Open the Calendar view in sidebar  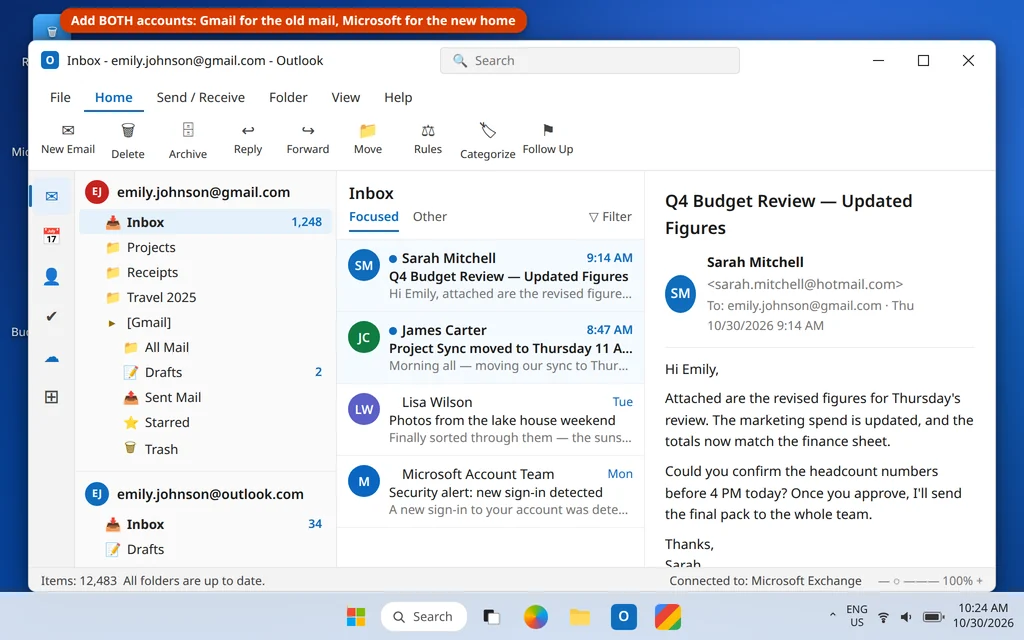tap(52, 236)
